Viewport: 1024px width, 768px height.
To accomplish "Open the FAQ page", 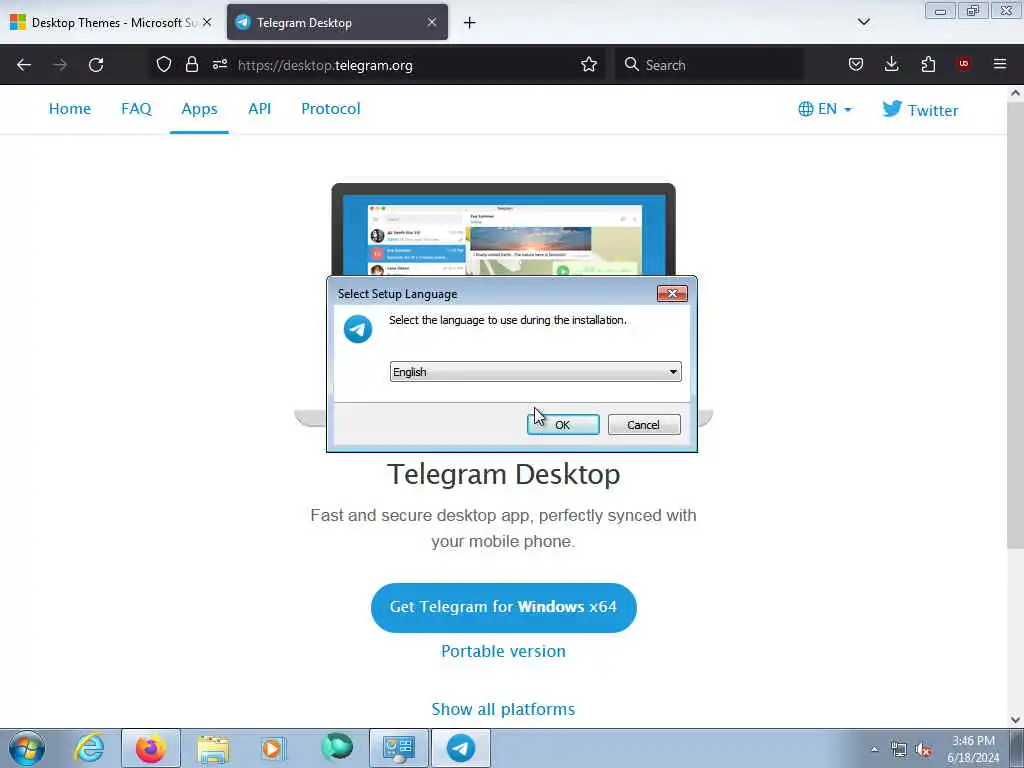I will point(136,108).
